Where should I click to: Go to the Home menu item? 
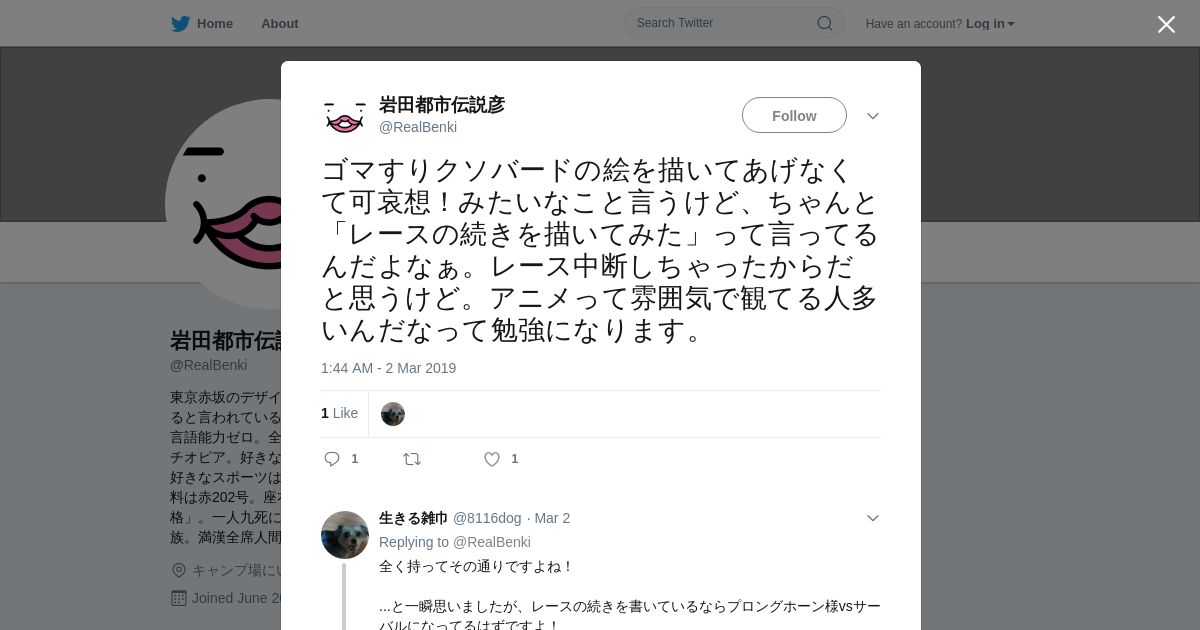[x=215, y=24]
